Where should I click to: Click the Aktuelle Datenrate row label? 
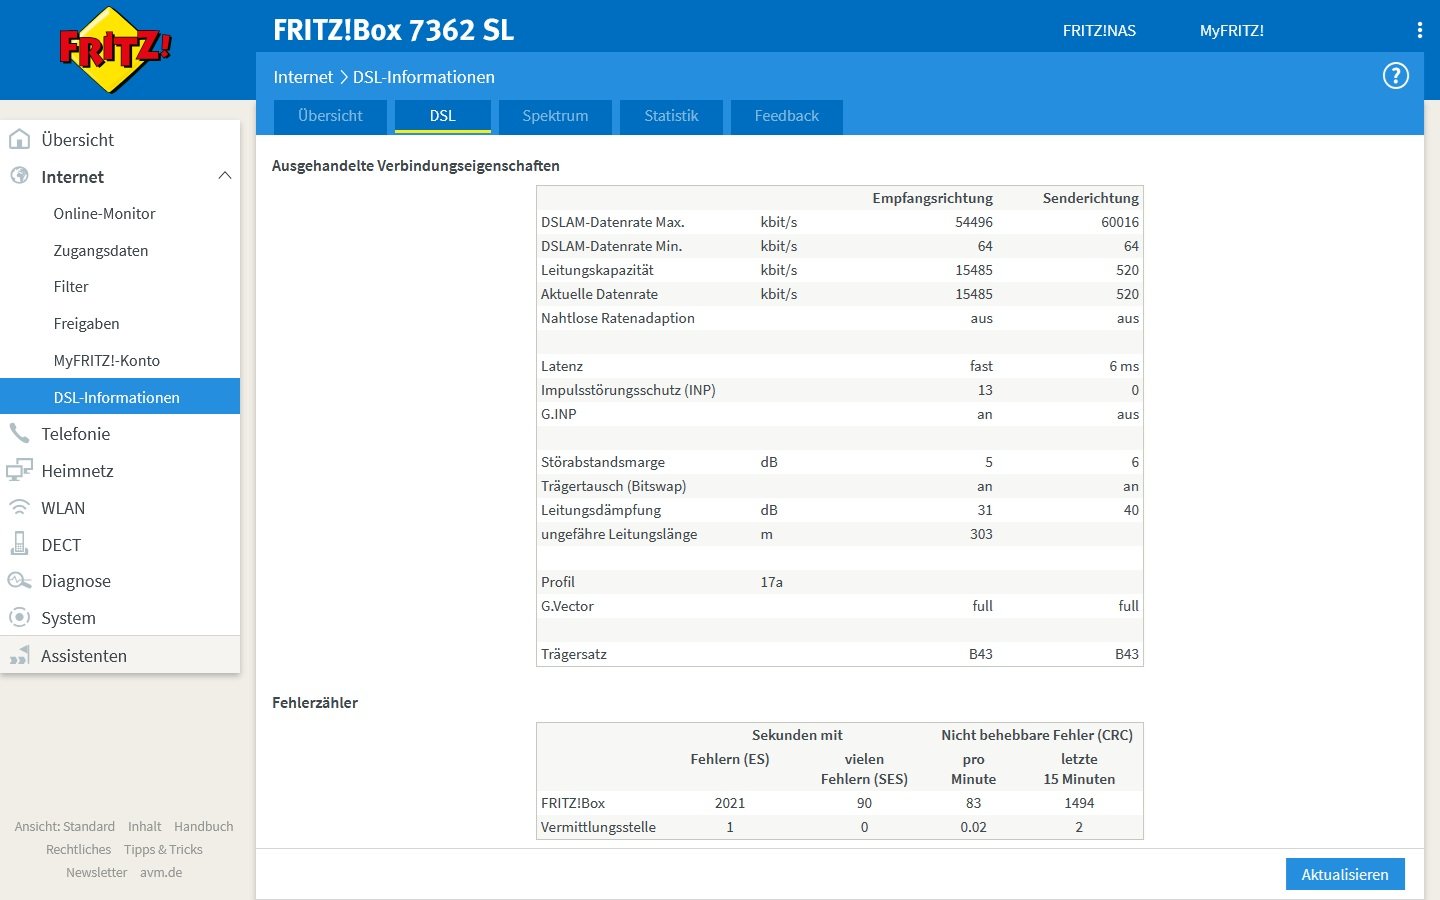[x=599, y=294]
